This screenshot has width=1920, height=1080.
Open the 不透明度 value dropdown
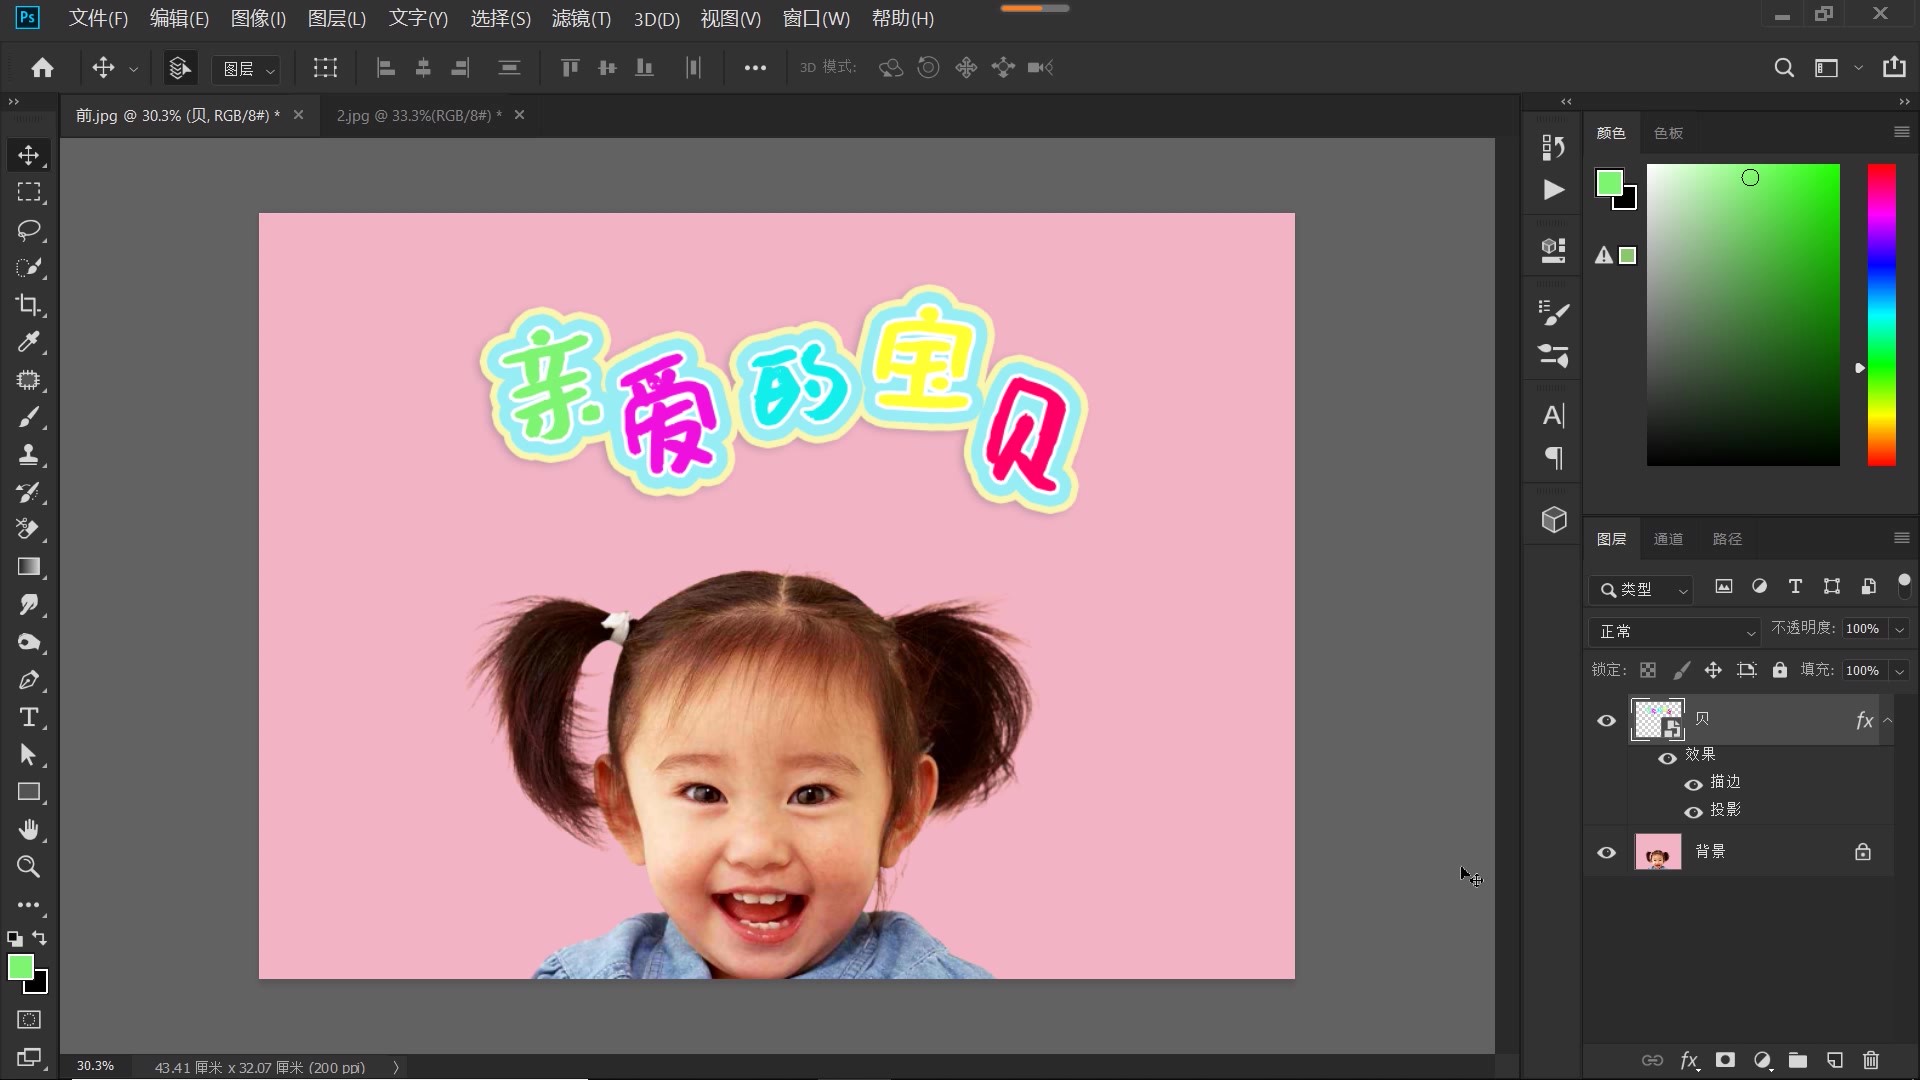click(x=1899, y=628)
